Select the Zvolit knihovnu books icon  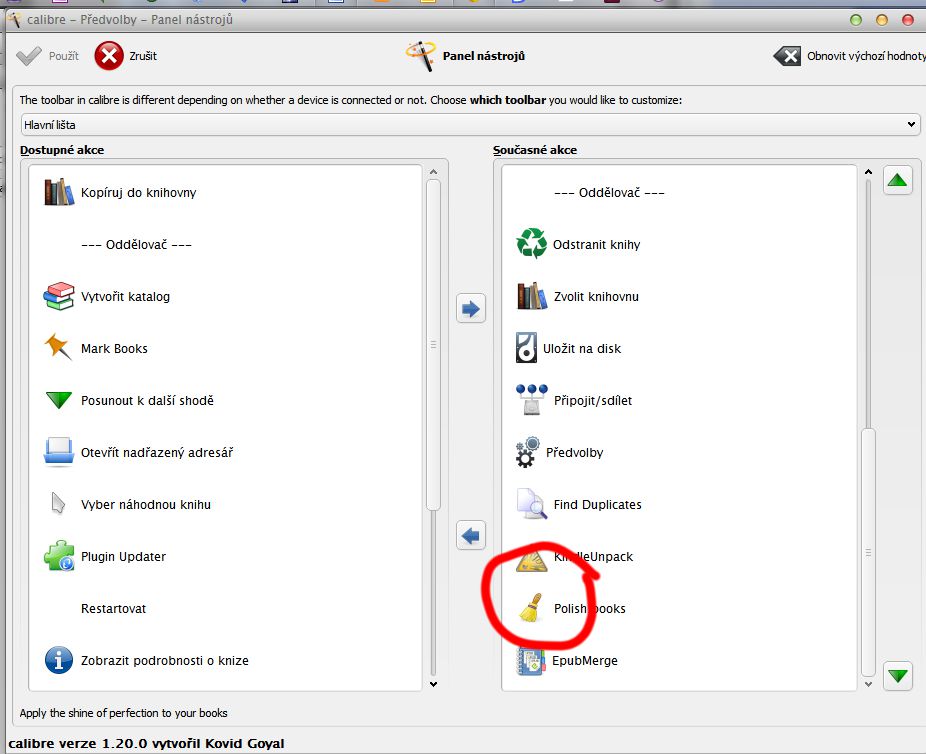(532, 296)
